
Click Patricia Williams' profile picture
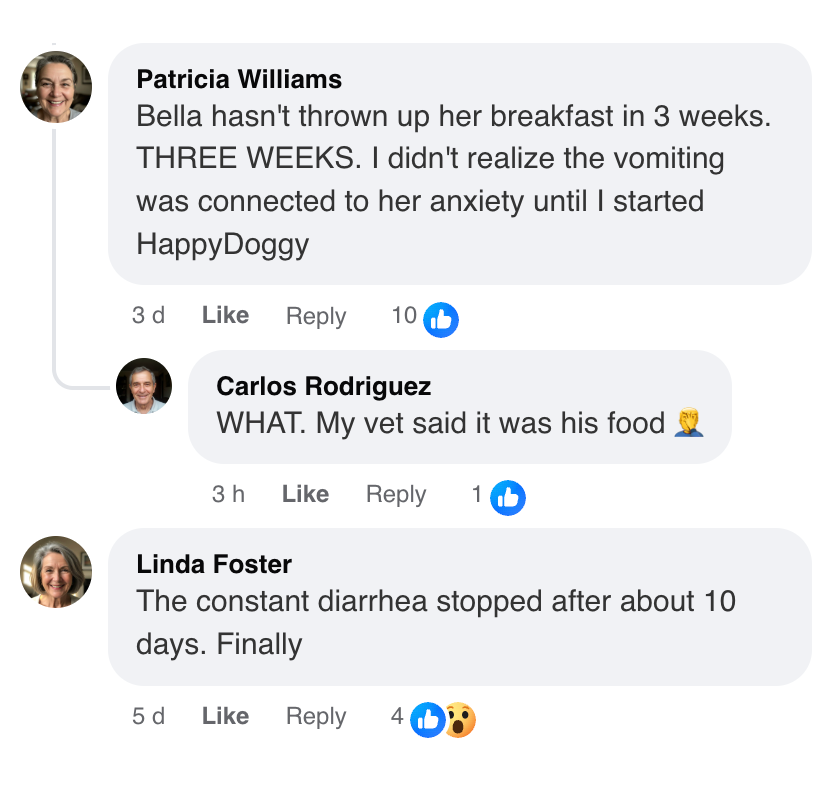point(56,87)
